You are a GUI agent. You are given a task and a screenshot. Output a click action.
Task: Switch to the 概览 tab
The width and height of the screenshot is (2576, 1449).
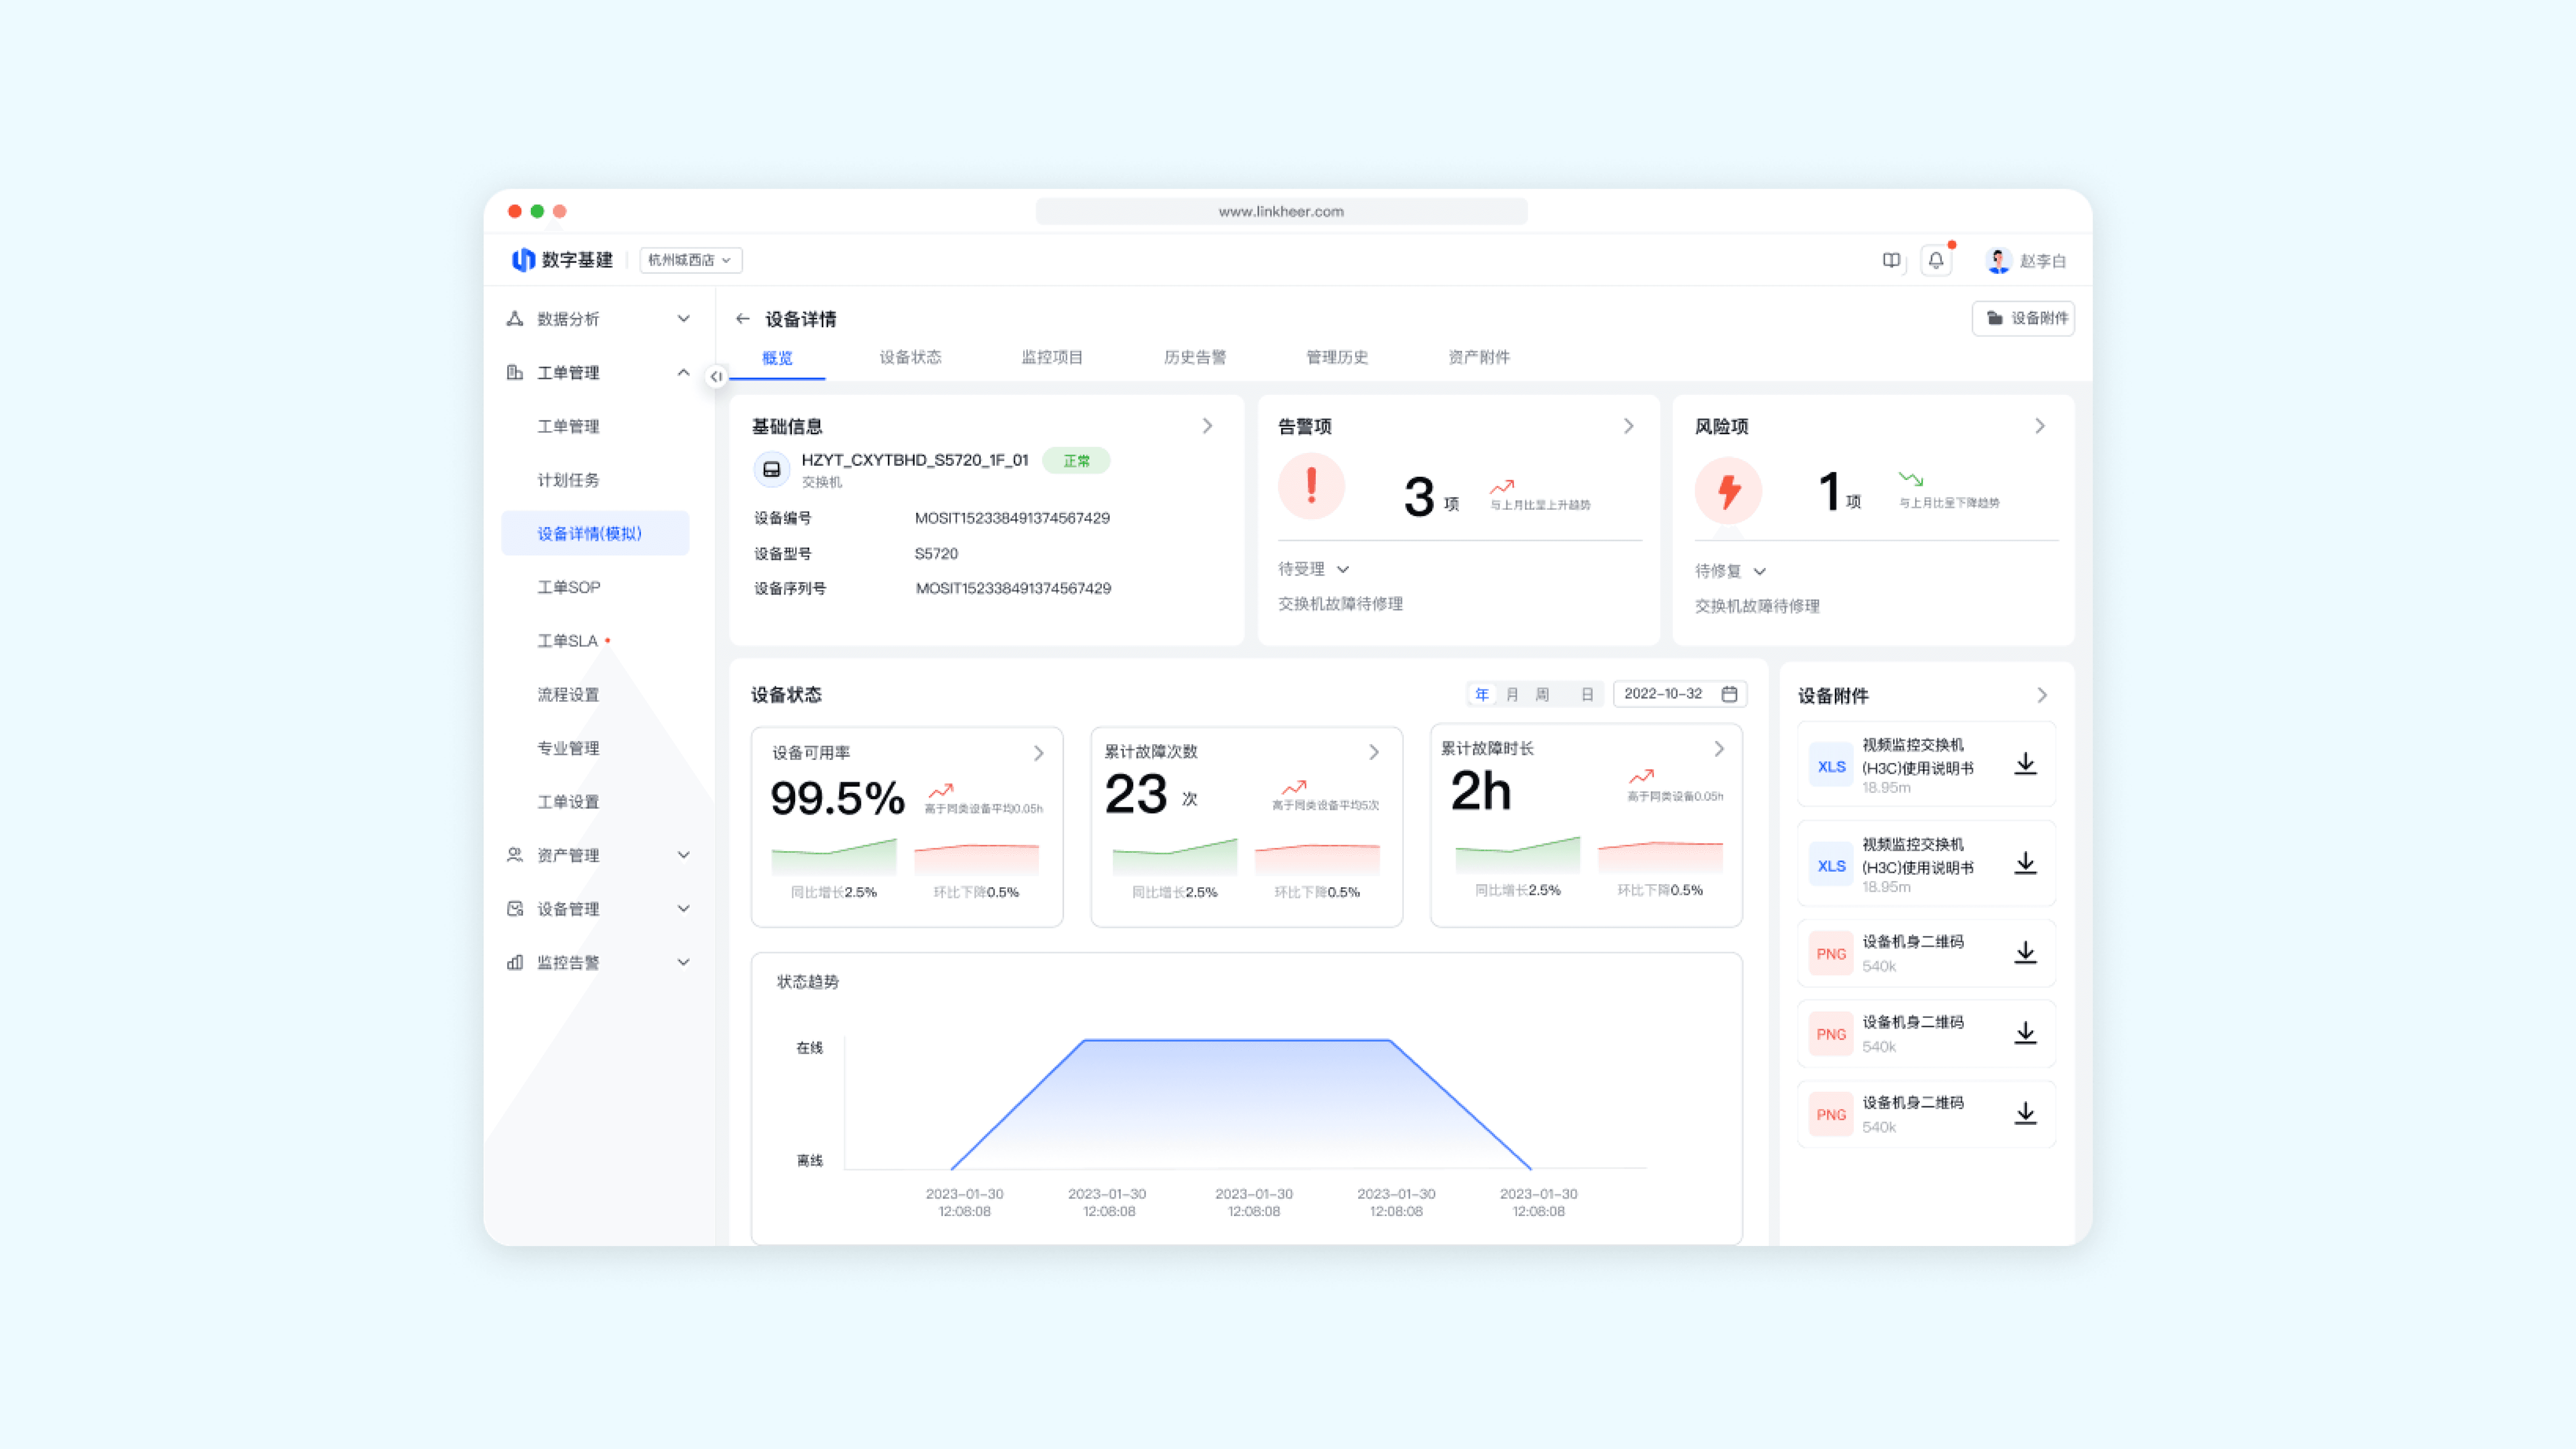777,358
